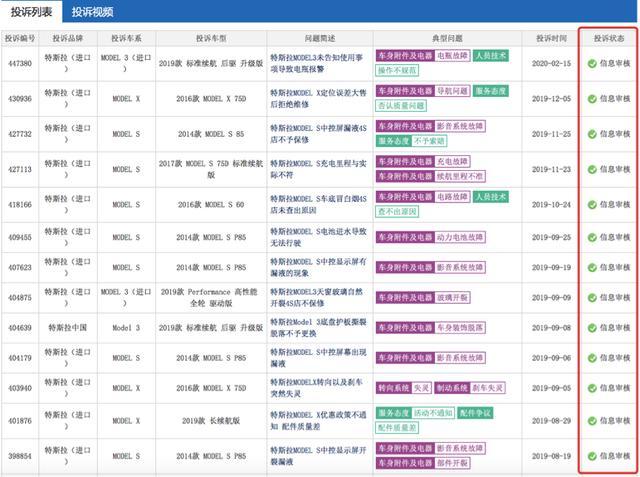640x477 pixels.
Task: Click the green check icon for complaint 404639
Action: [x=592, y=328]
